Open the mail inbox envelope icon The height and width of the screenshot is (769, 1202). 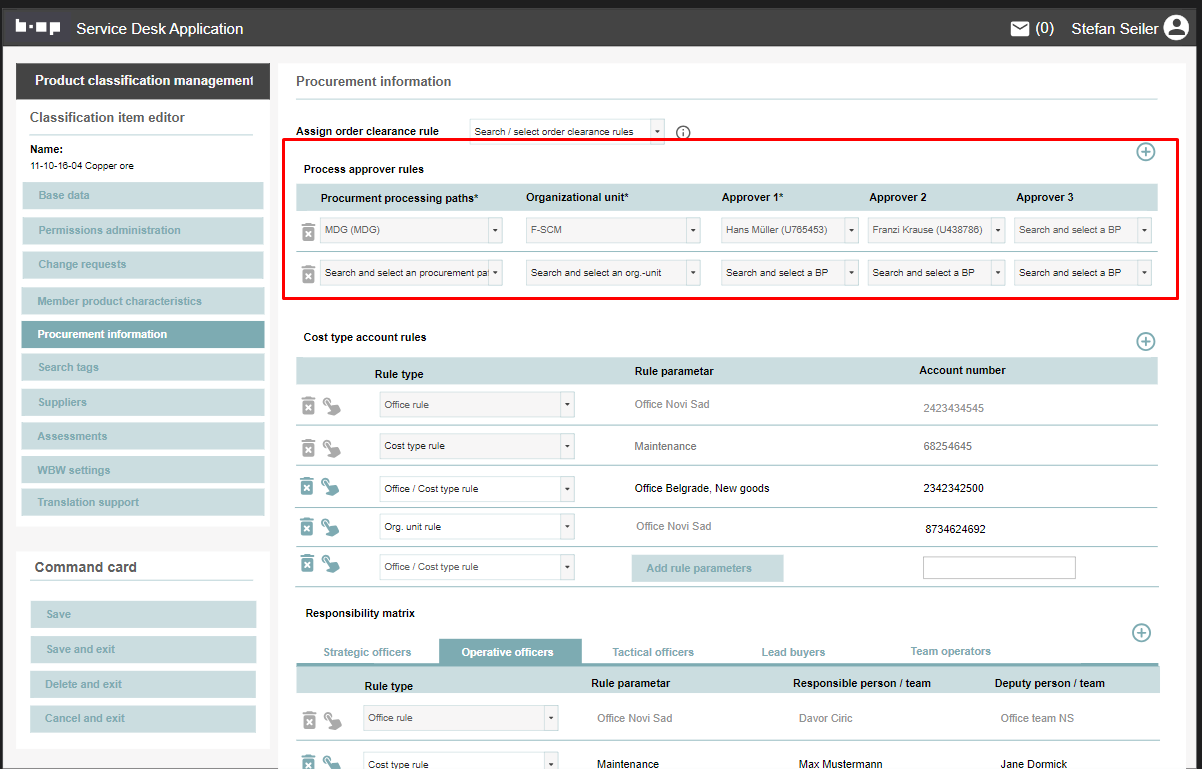(x=1019, y=29)
